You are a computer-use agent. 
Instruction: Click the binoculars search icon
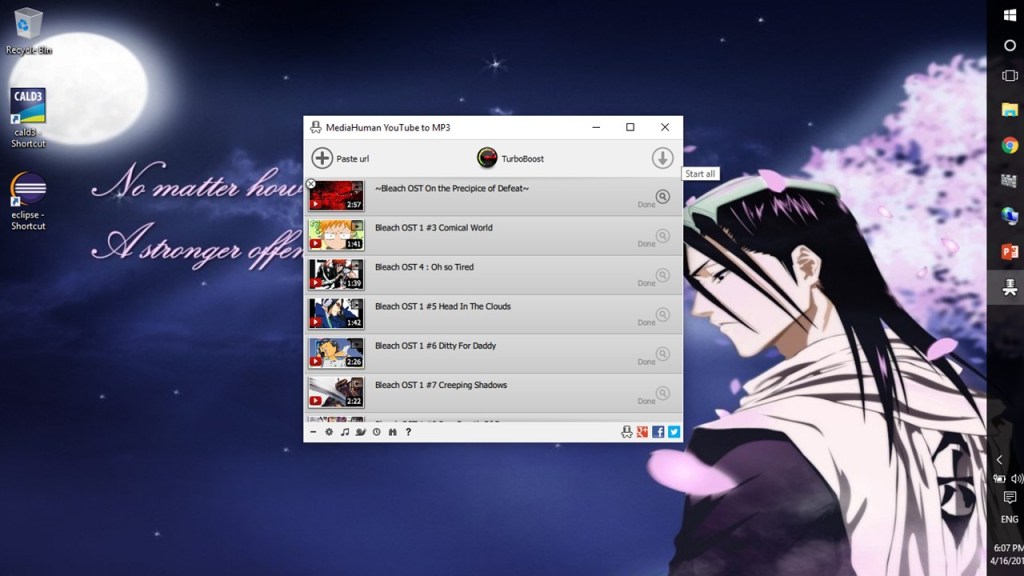[x=392, y=432]
